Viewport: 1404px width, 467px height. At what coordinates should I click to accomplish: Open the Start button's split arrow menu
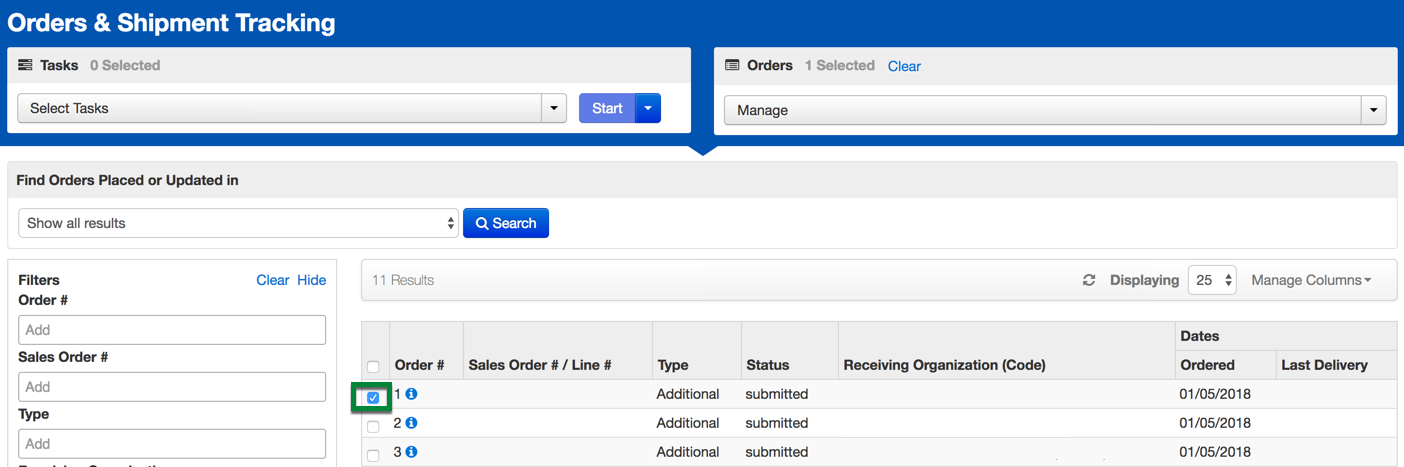point(648,108)
